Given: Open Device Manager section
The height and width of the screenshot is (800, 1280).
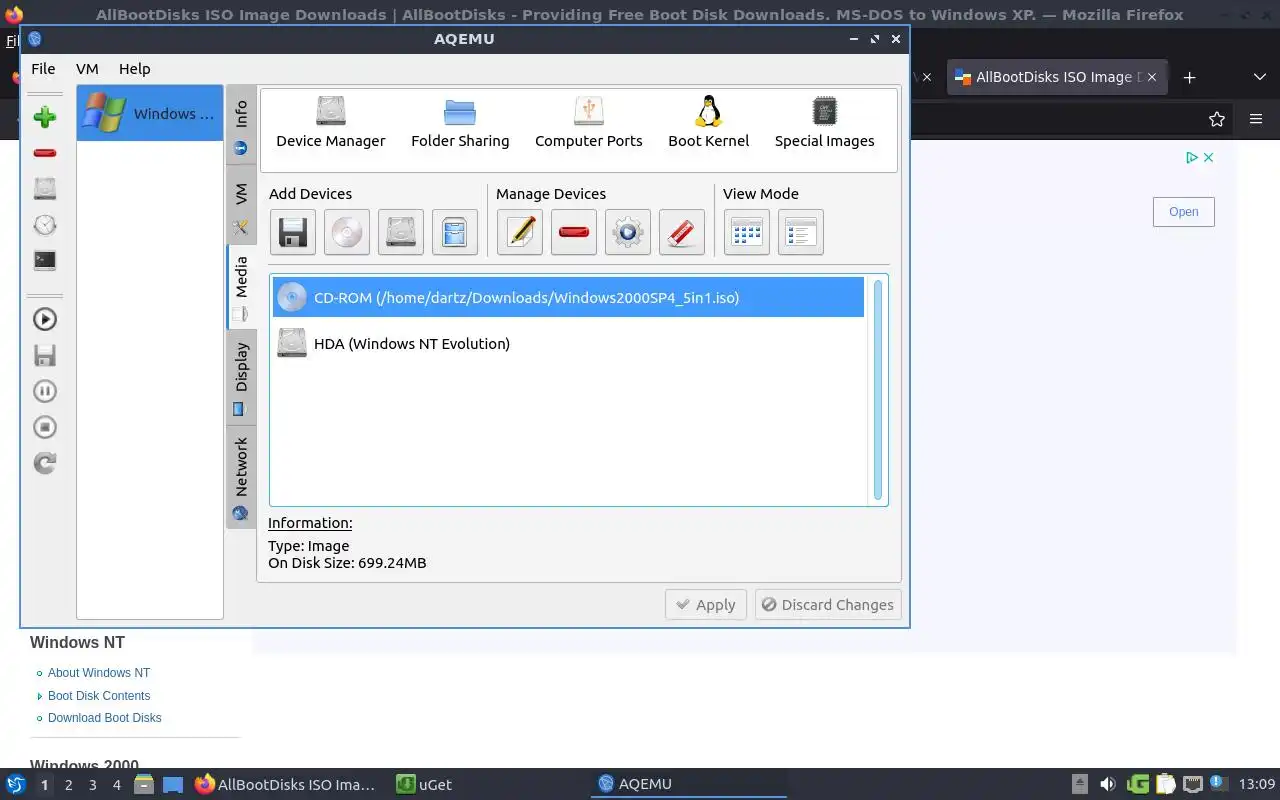Looking at the screenshot, I should click(331, 122).
